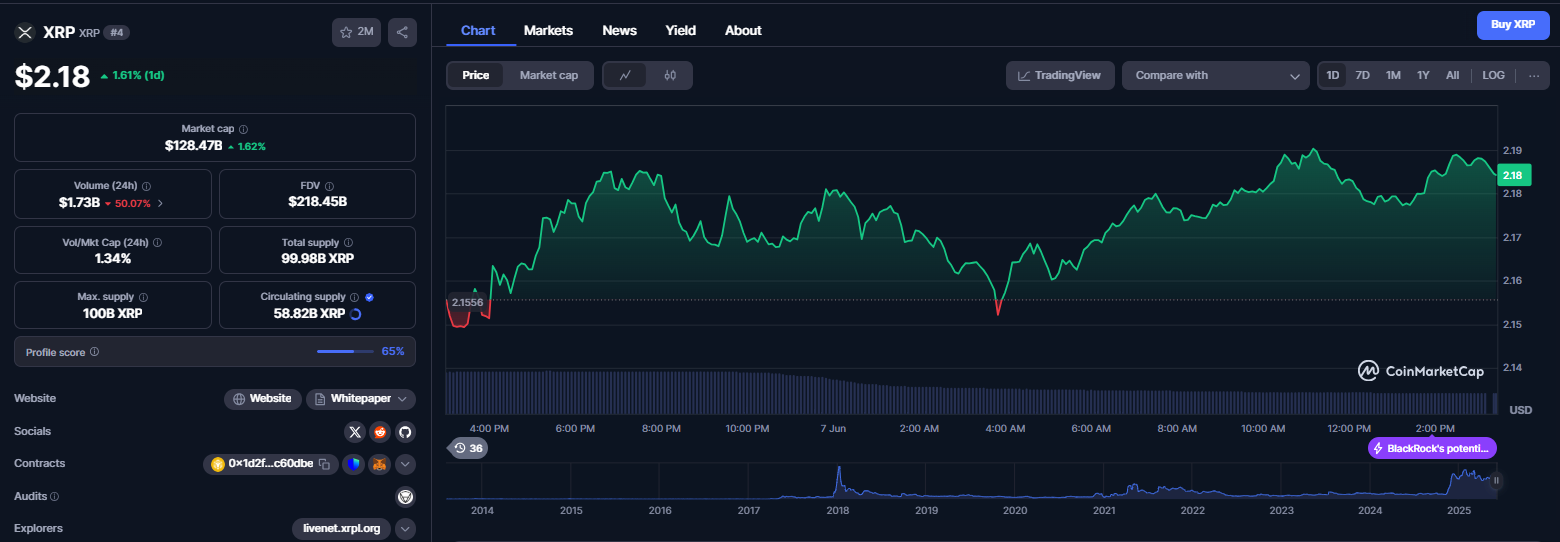Image resolution: width=1560 pixels, height=542 pixels.
Task: Pause the chart via range-slider pause icon
Action: (x=1497, y=480)
